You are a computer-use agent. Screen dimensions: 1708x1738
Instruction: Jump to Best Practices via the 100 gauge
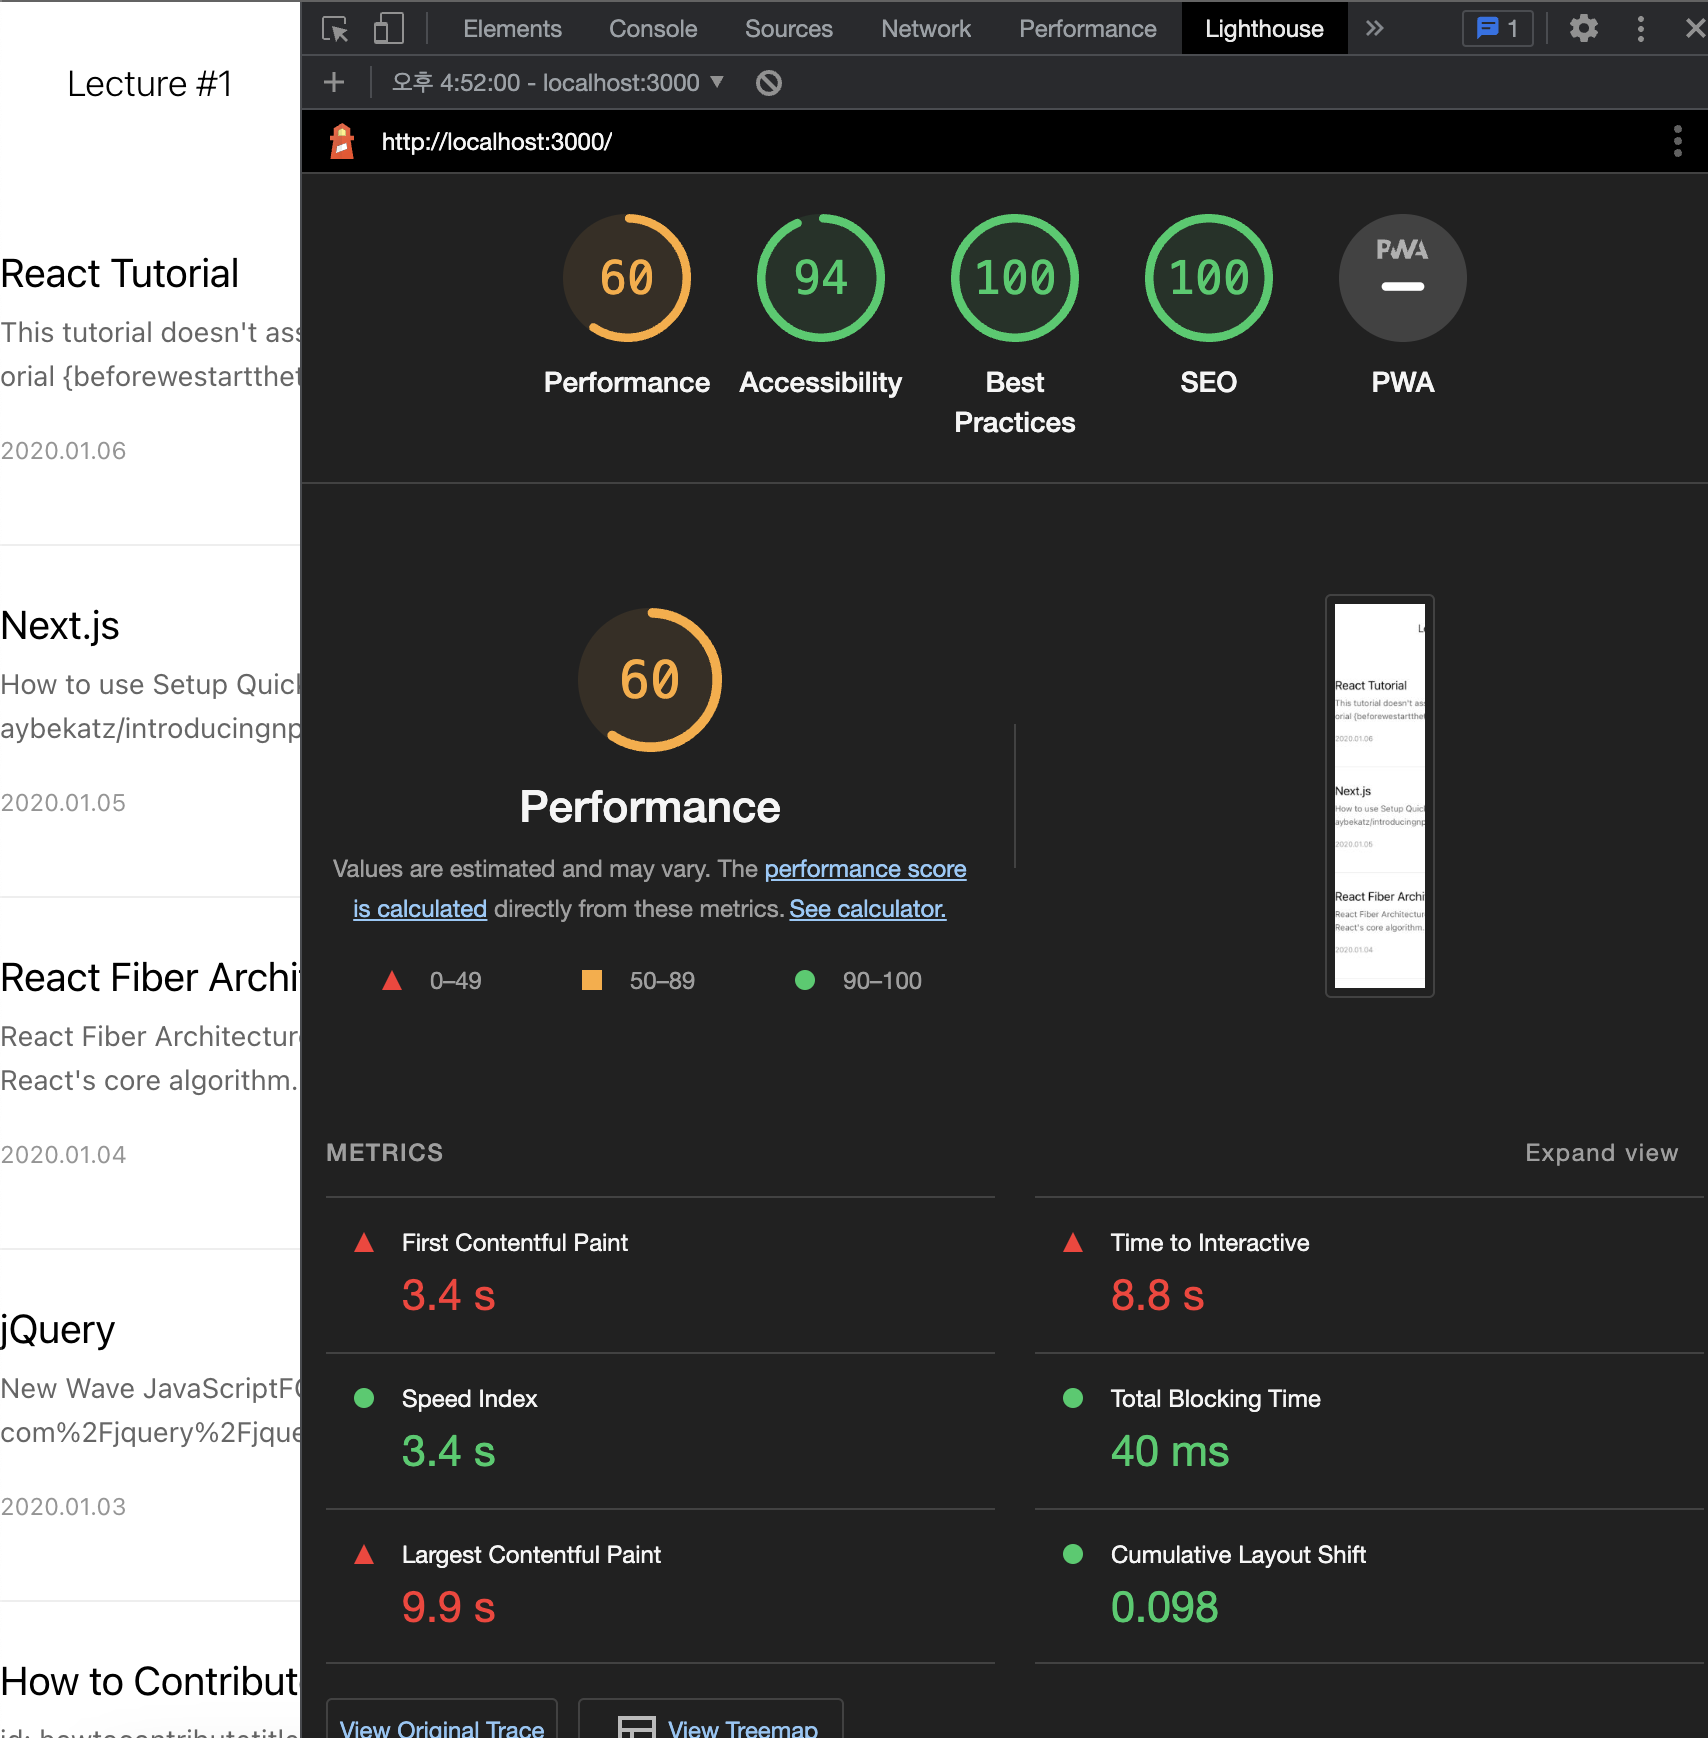(x=1015, y=278)
